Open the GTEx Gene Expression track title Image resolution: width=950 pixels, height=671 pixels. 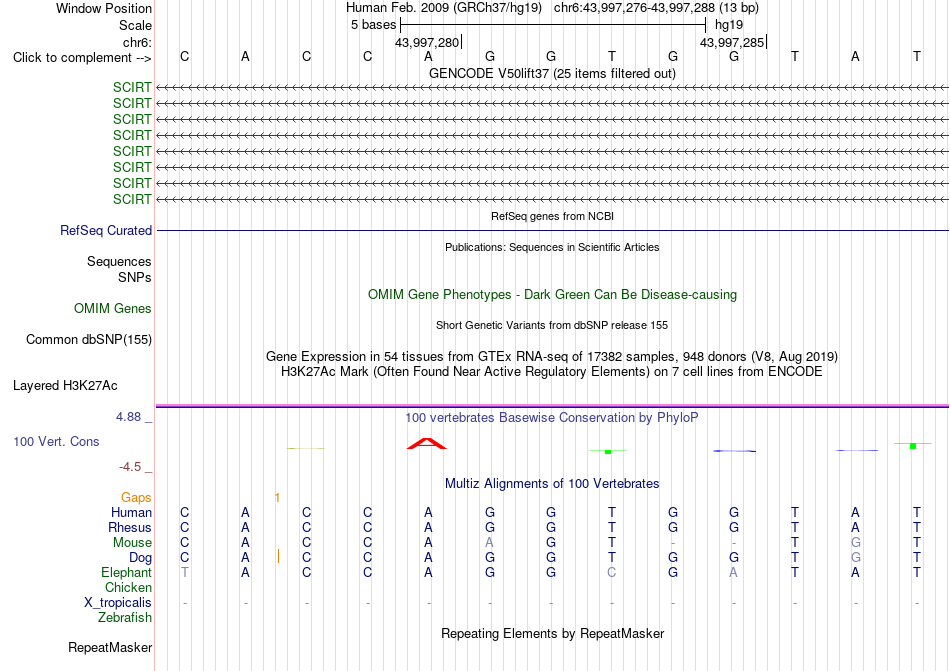(x=552, y=356)
